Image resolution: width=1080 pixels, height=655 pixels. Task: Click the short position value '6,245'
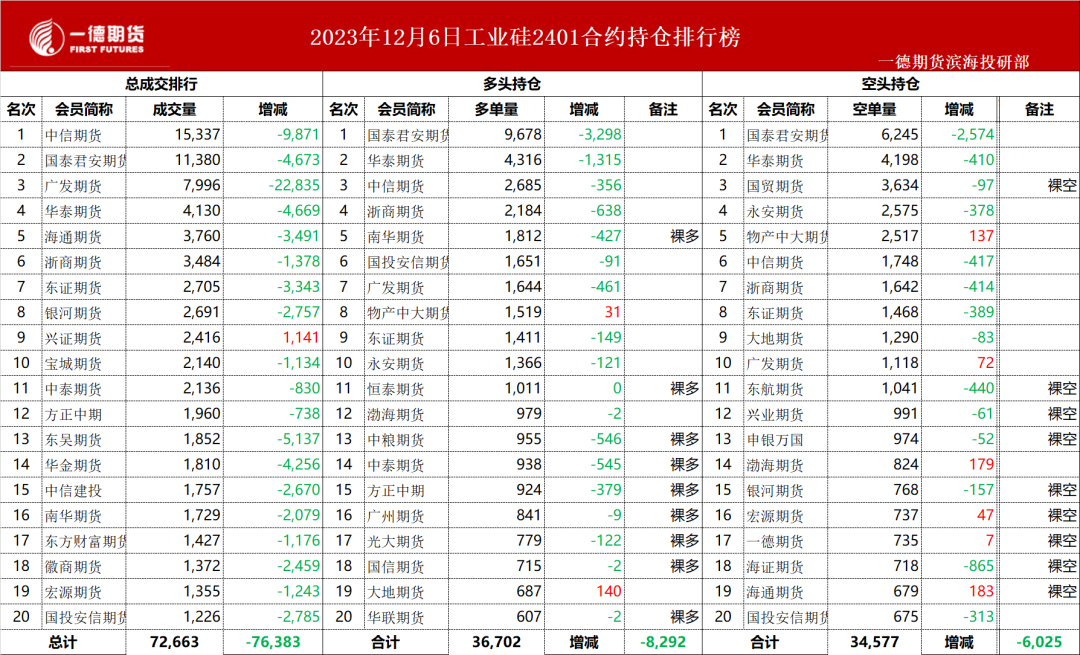900,134
